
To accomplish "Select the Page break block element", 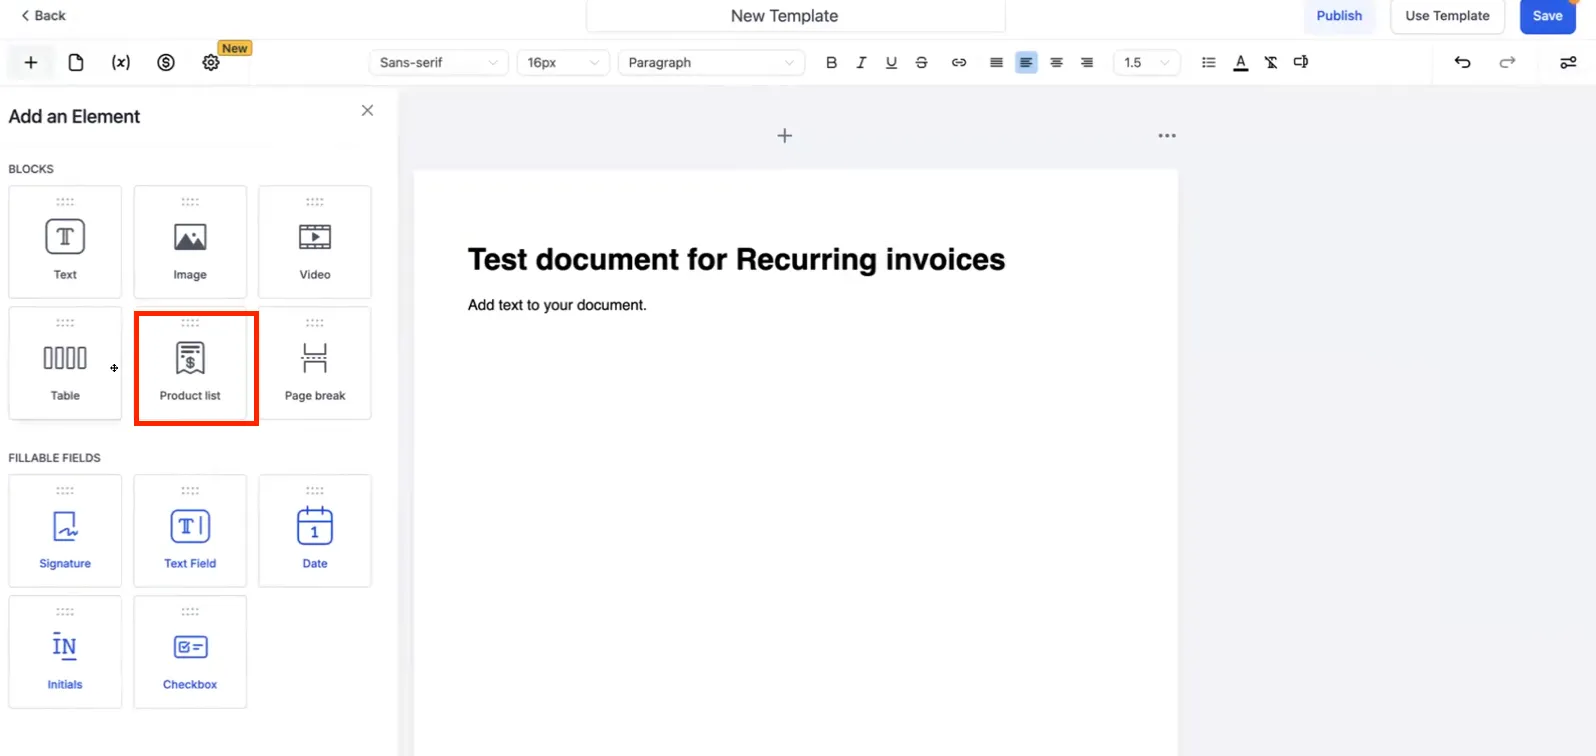I will pyautogui.click(x=315, y=363).
